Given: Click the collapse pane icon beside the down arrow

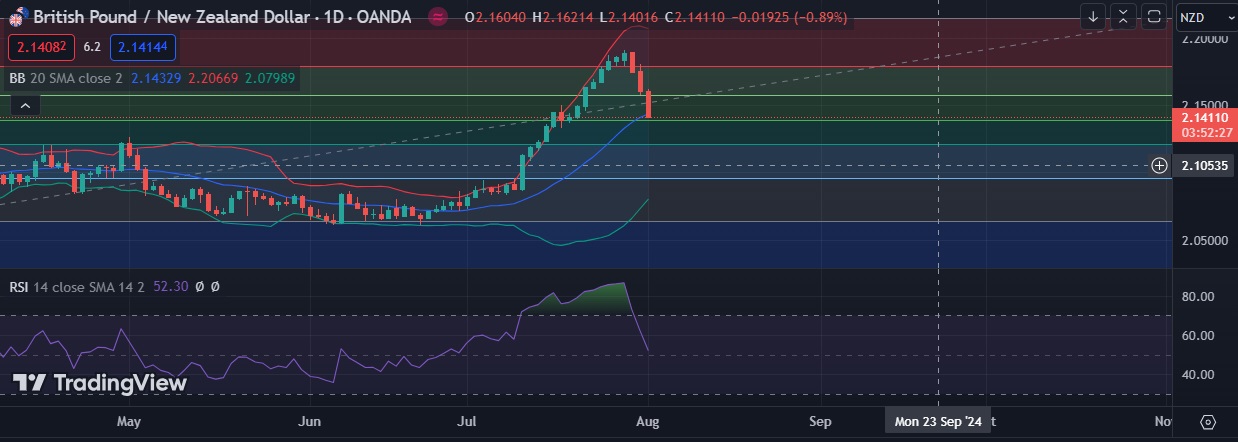Looking at the screenshot, I should click(1124, 16).
